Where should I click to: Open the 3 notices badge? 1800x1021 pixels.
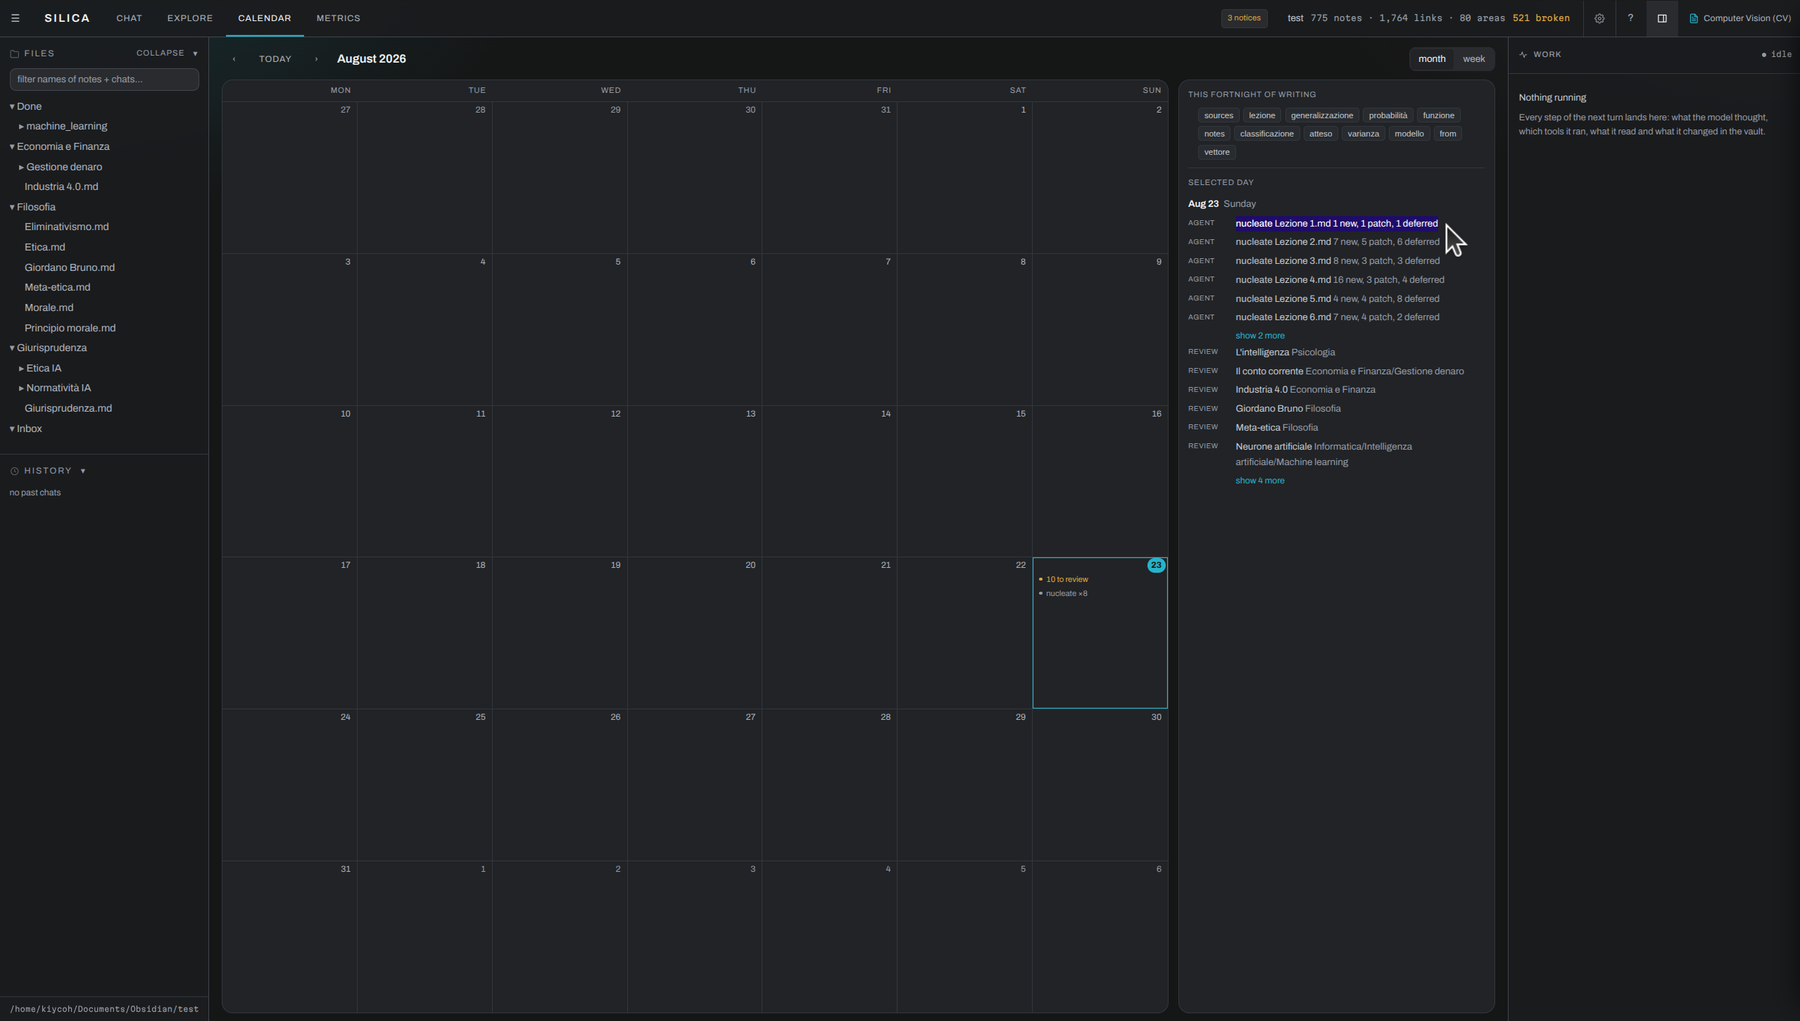[1244, 18]
